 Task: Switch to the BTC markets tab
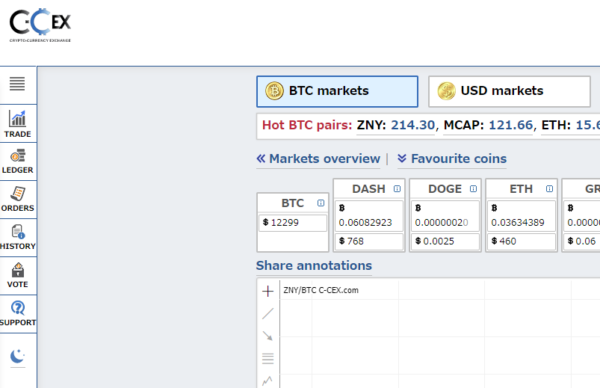pos(337,91)
